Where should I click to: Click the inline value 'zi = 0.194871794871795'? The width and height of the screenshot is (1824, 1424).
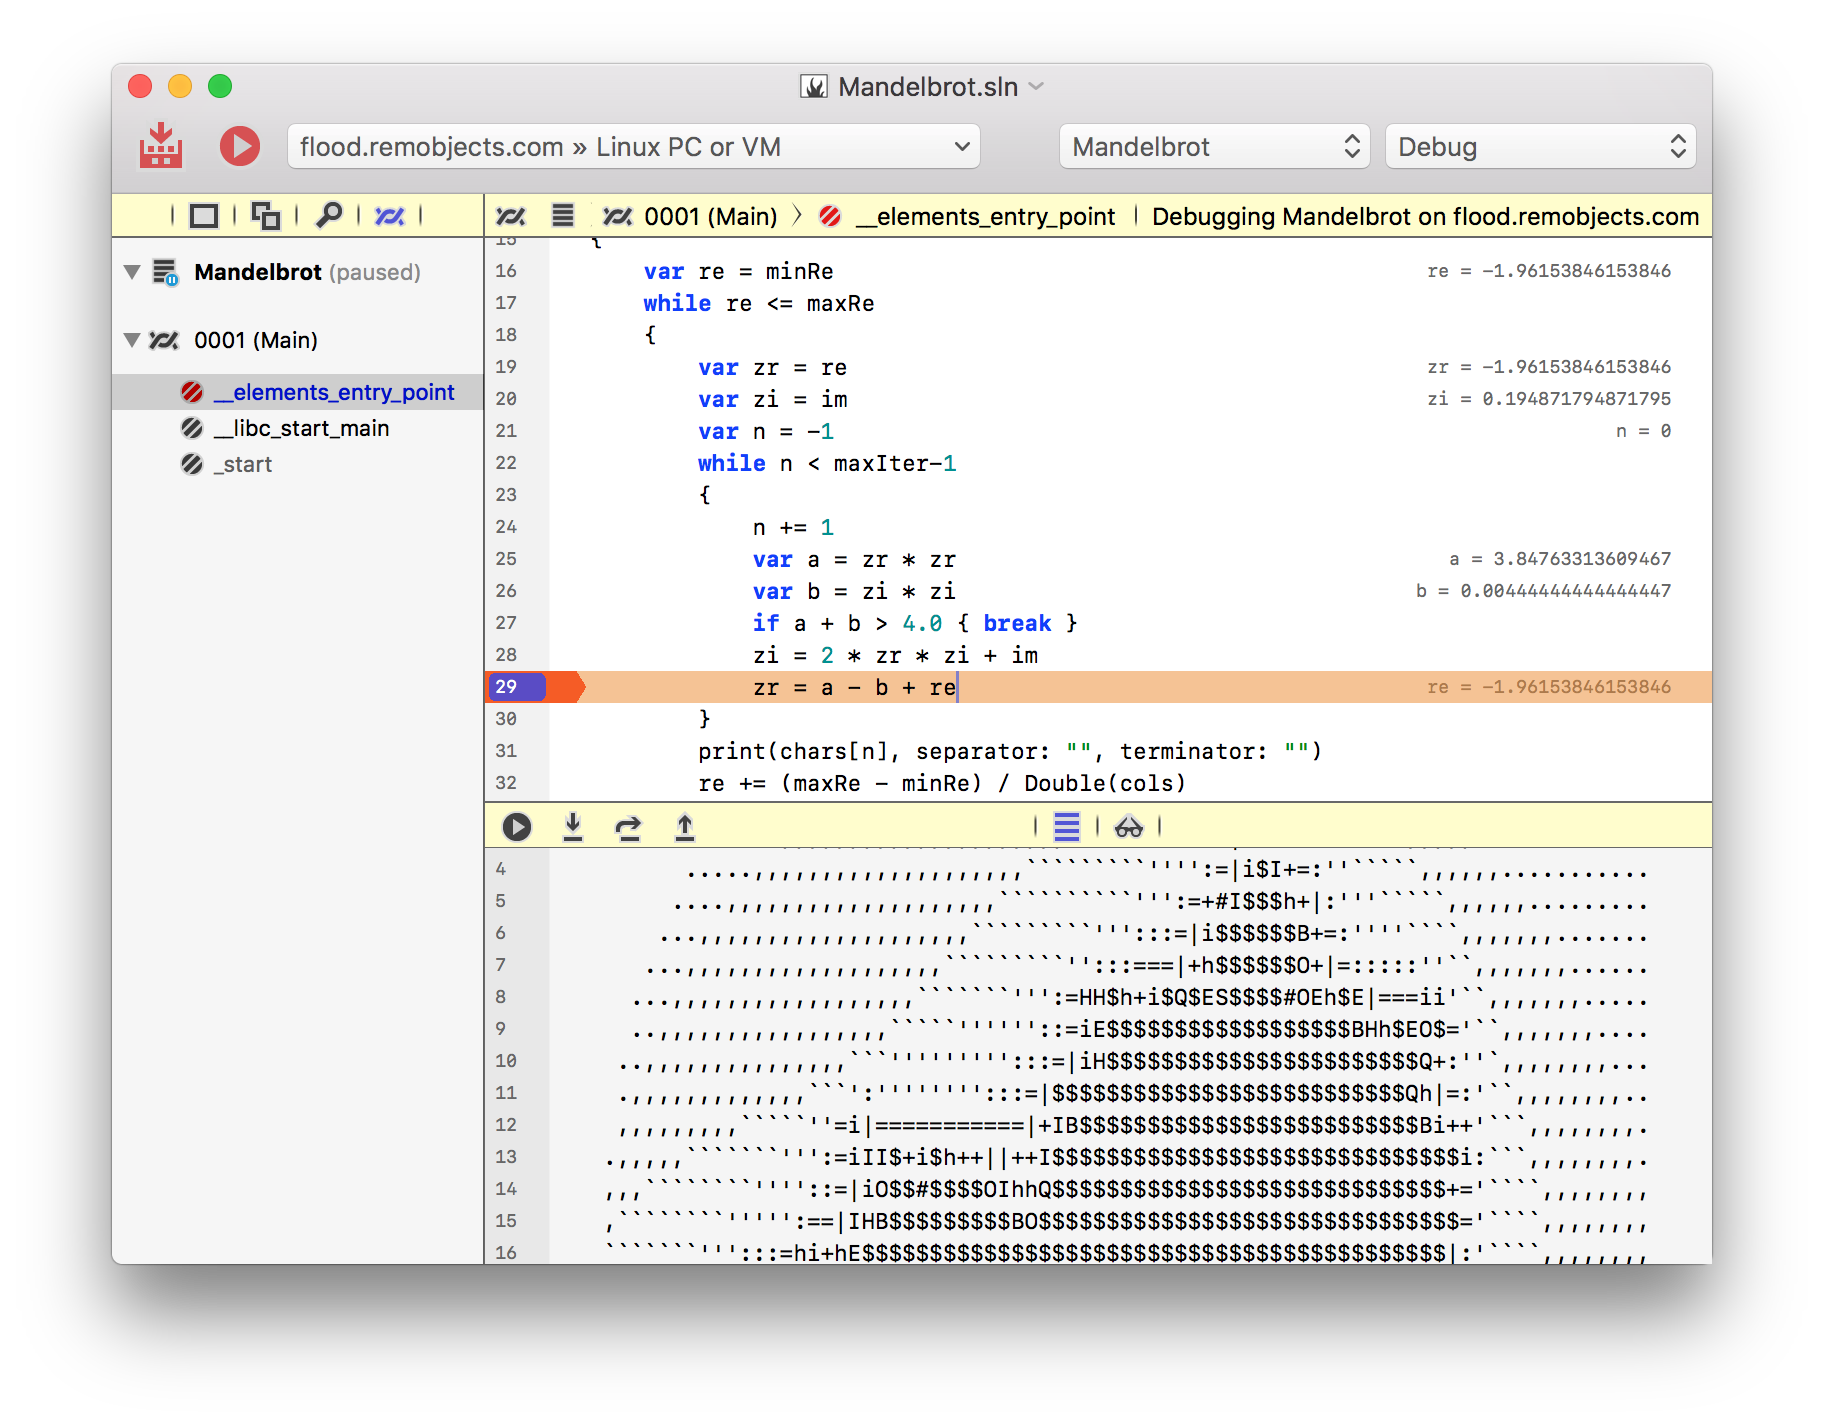[1549, 399]
